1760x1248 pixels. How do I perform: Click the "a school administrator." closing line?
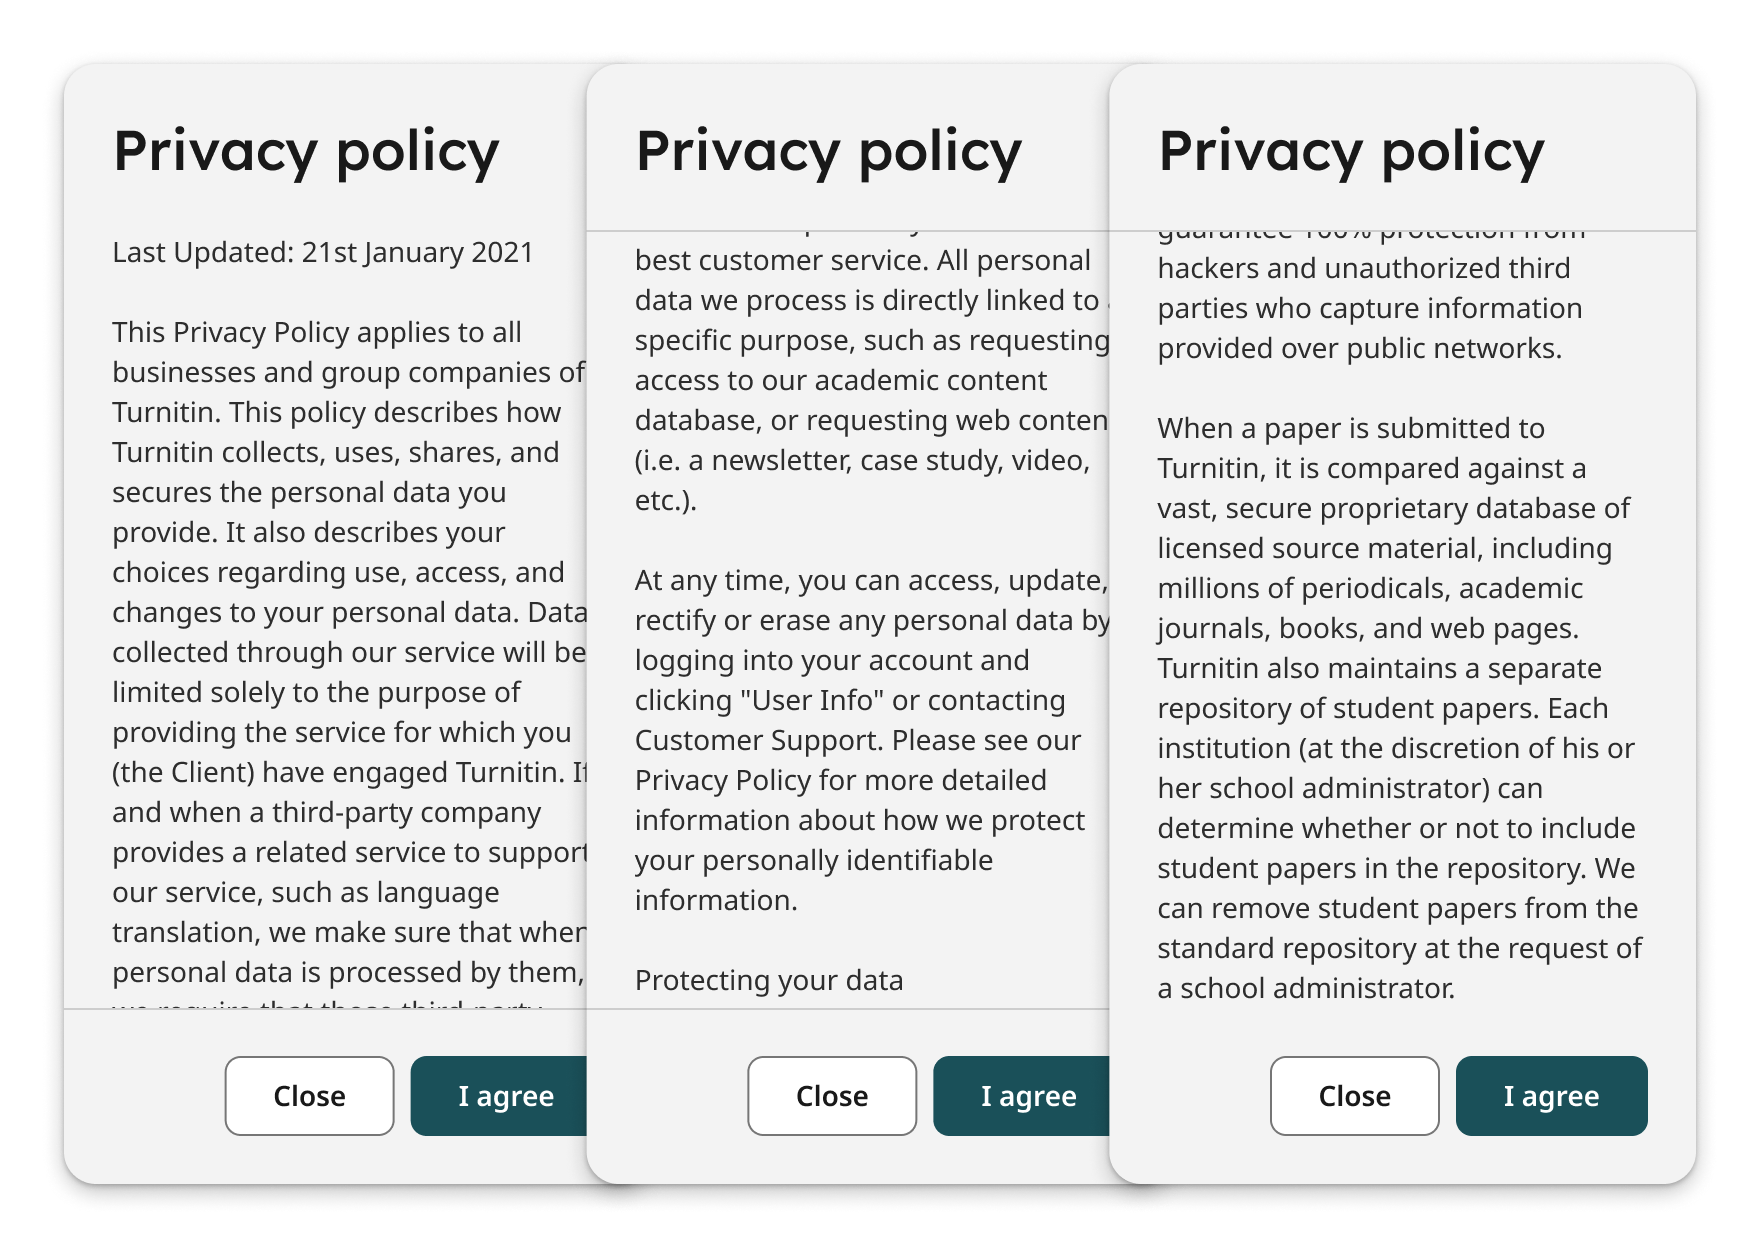1306,988
